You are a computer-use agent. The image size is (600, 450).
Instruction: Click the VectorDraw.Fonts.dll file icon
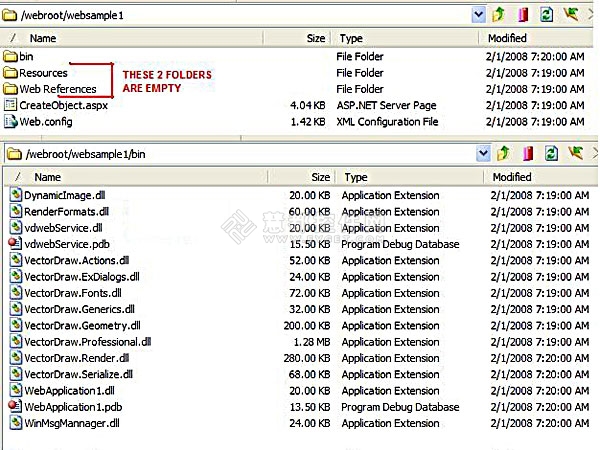pyautogui.click(x=15, y=293)
